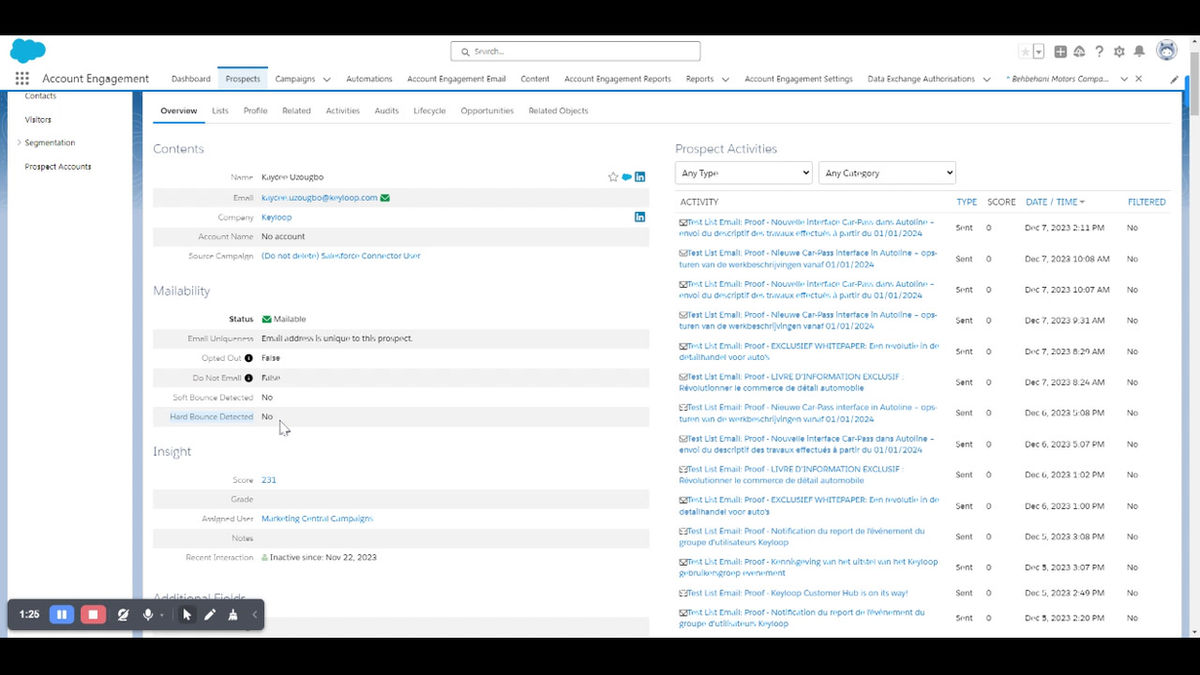Open the user profile avatar
The image size is (1200, 675).
point(1166,50)
